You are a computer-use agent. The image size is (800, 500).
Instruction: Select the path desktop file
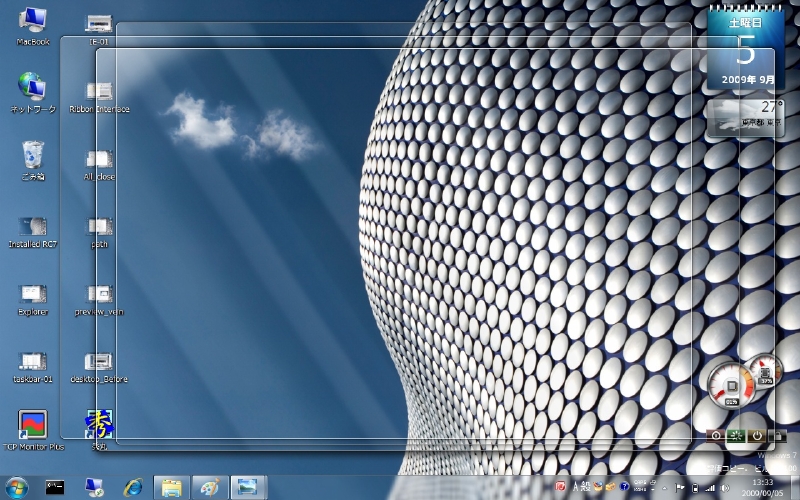coord(99,233)
